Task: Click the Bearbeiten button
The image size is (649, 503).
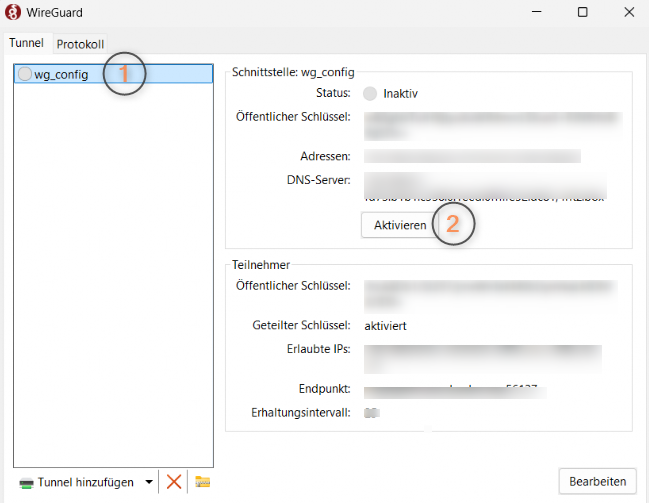Action: point(596,481)
